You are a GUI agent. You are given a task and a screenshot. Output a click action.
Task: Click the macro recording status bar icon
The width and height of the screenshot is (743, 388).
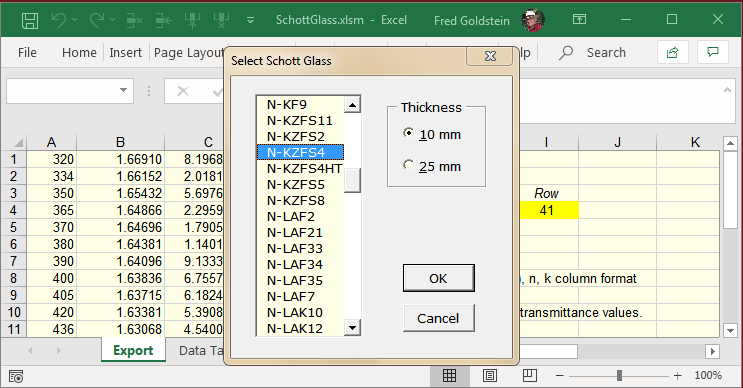point(16,376)
